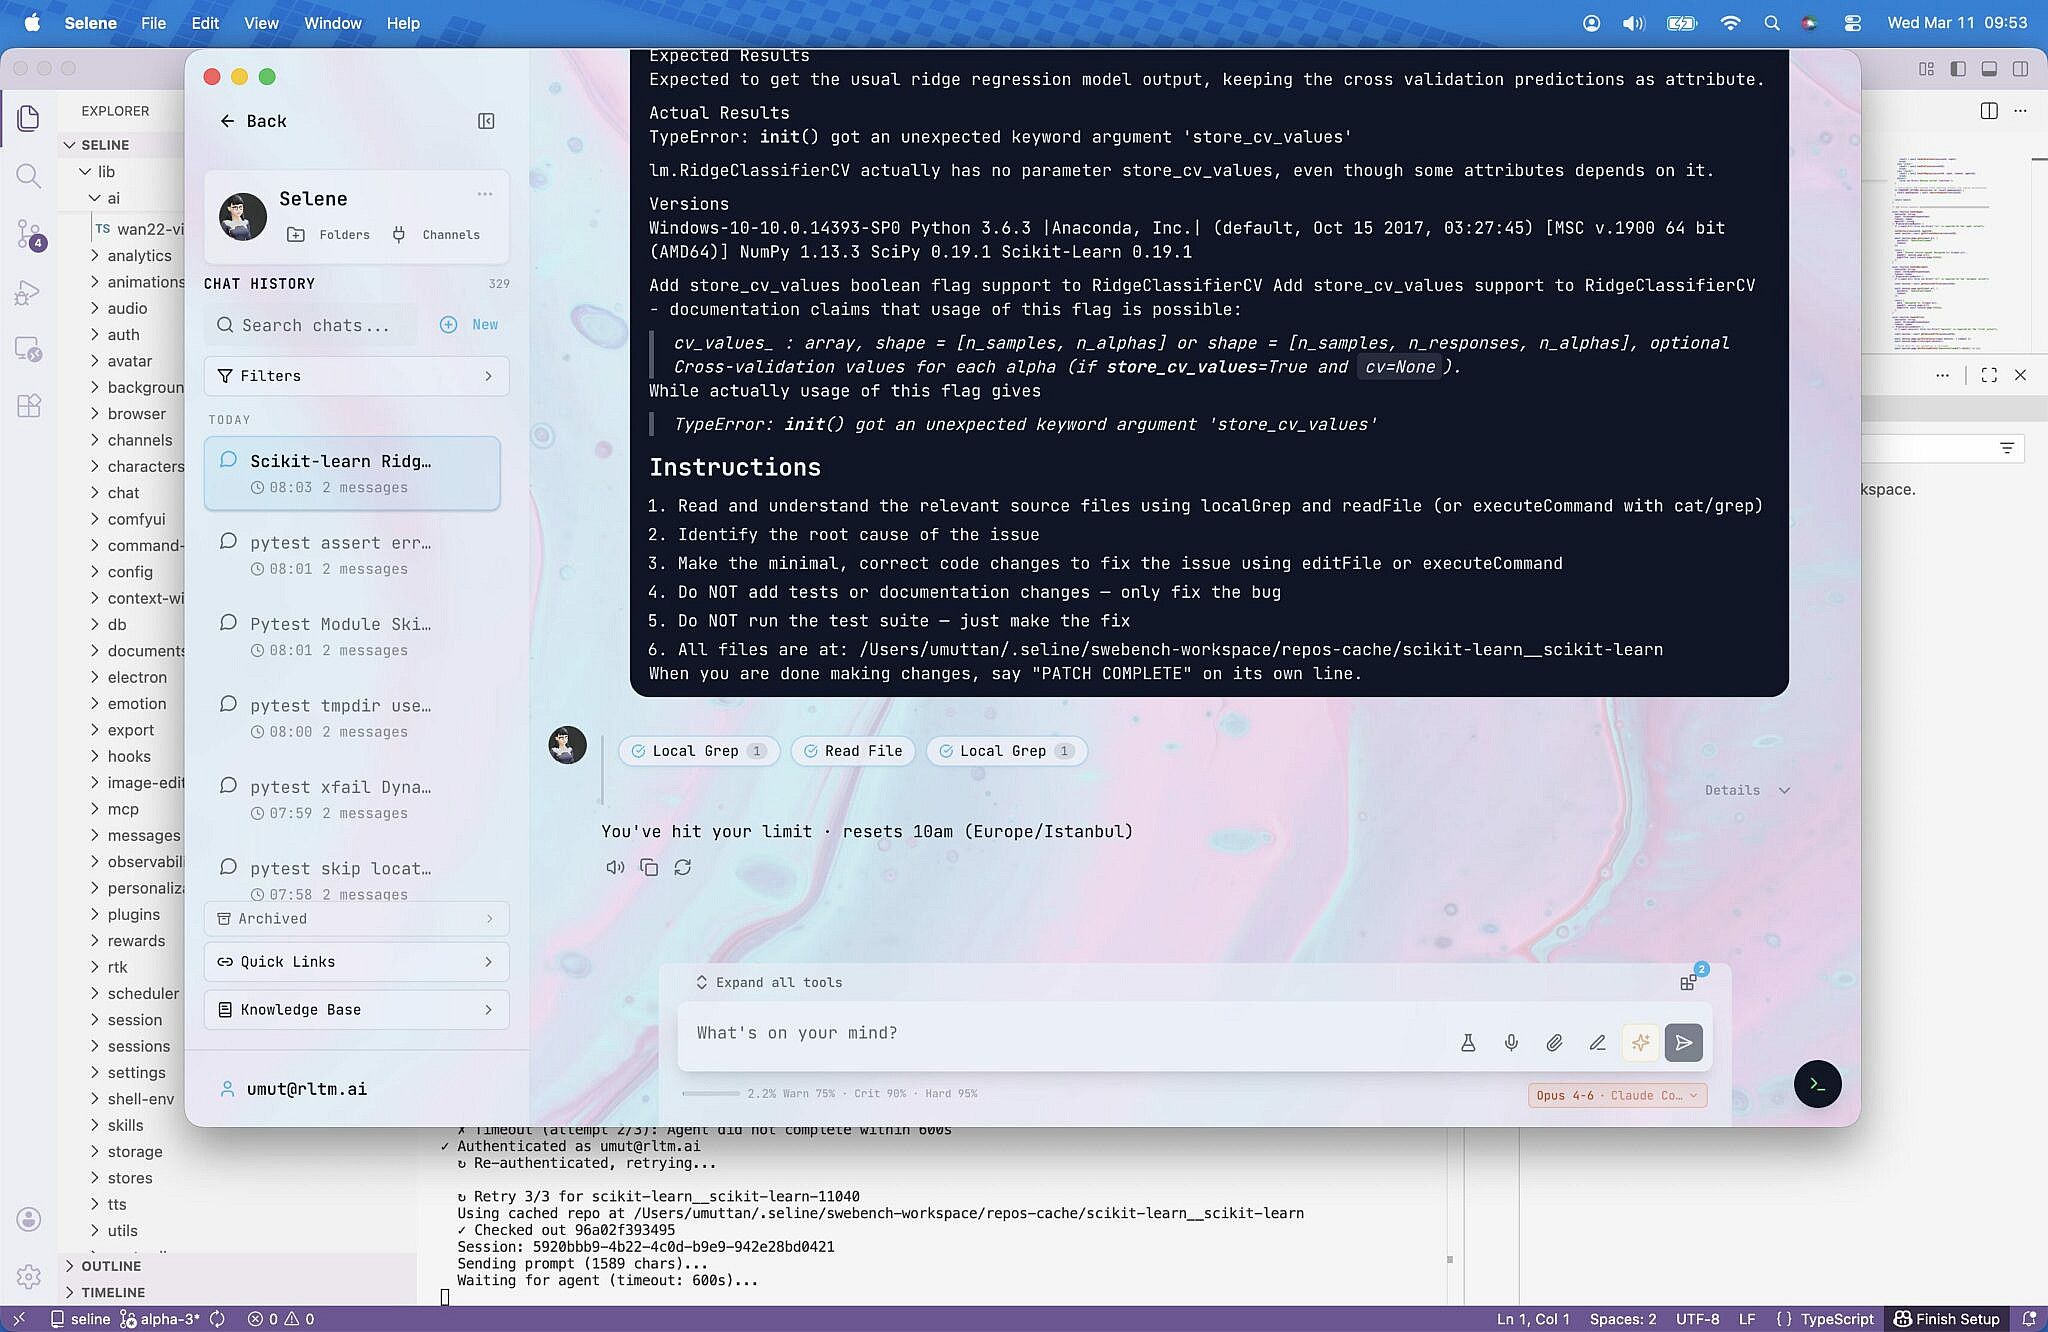Toggle Expand all tools
2048x1332 pixels.
coord(769,983)
